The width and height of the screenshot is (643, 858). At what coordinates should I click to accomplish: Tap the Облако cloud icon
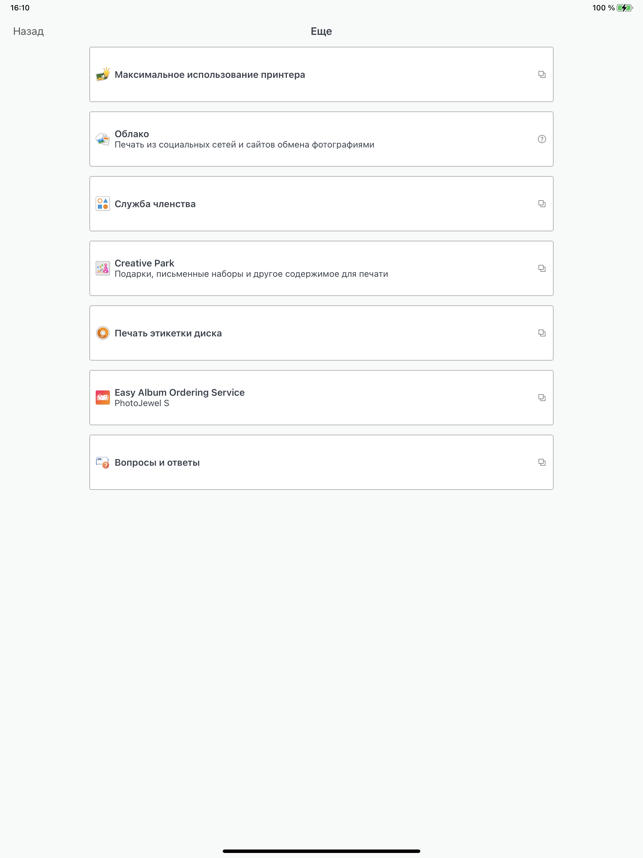[x=103, y=139]
